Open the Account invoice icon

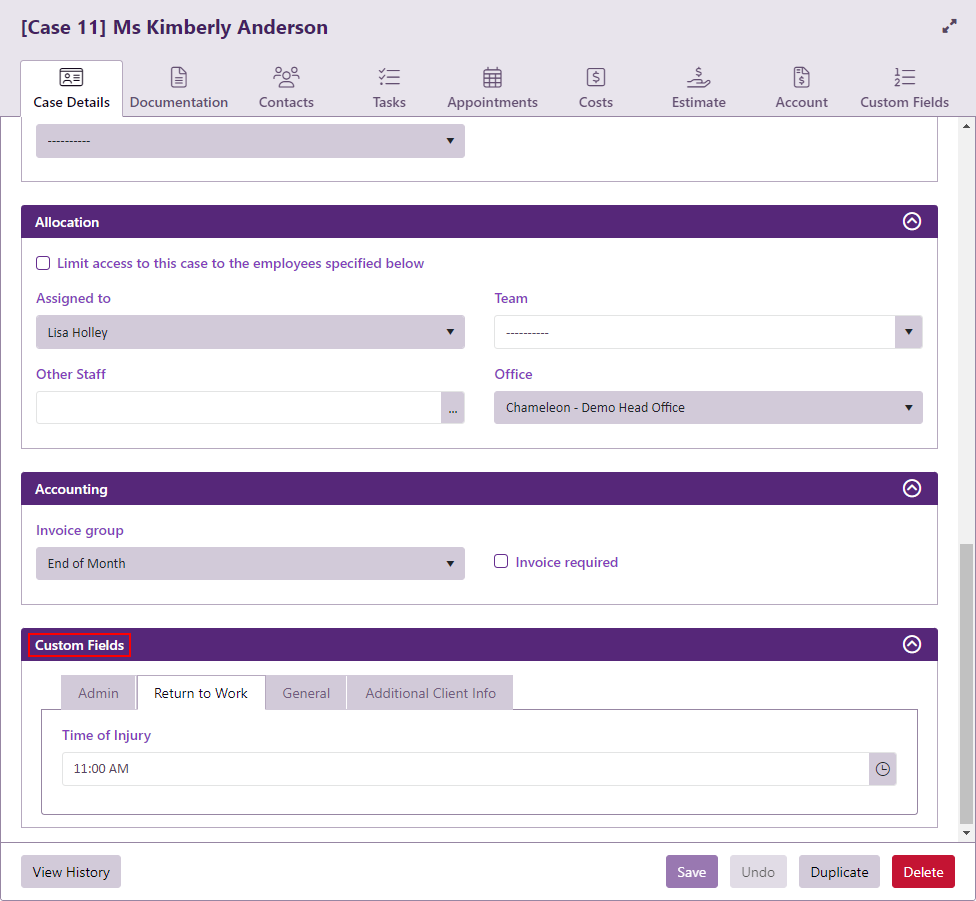pyautogui.click(x=801, y=78)
